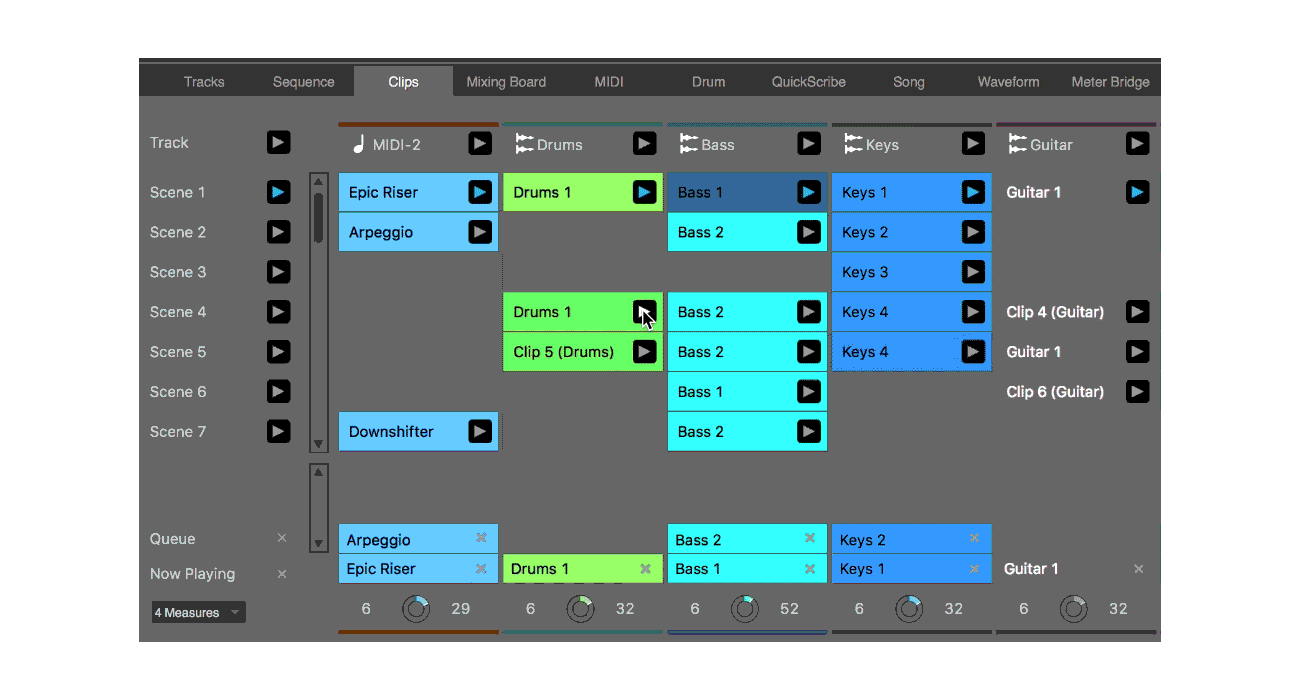This screenshot has height=700, width=1300.
Task: Play the Downshifter clip
Action: pos(480,432)
